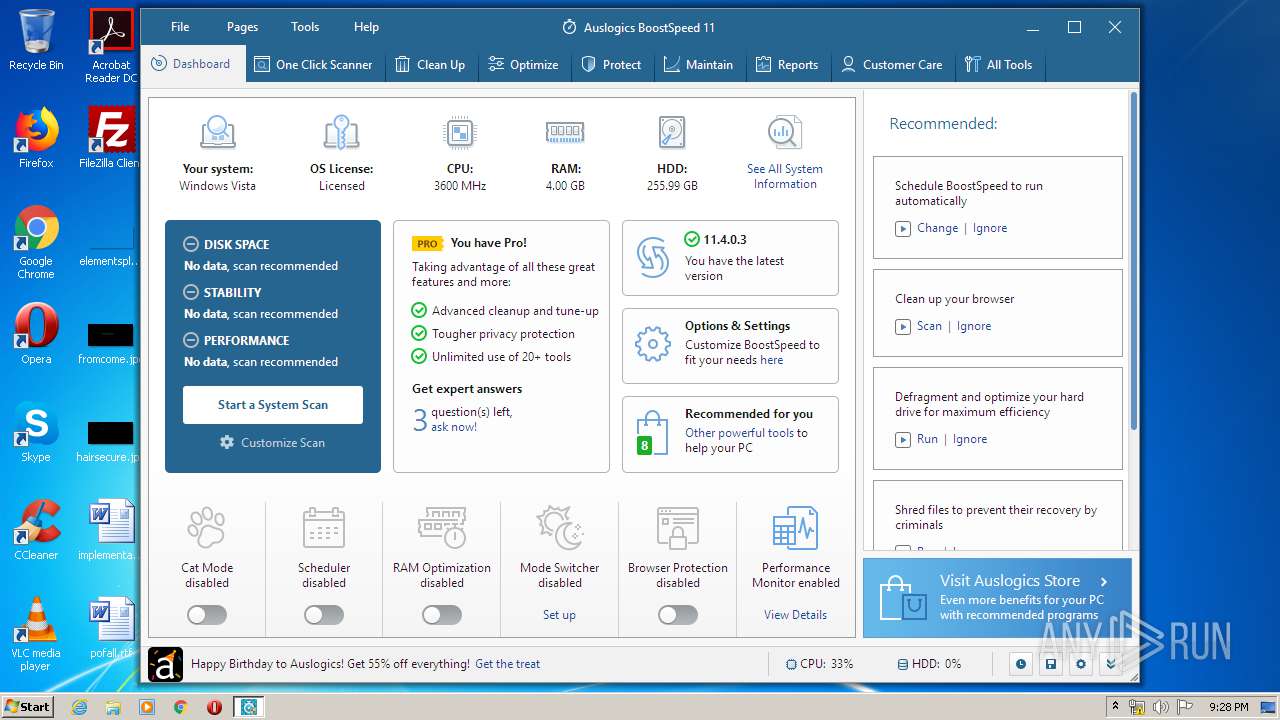Open the Customer Care tab

point(892,64)
